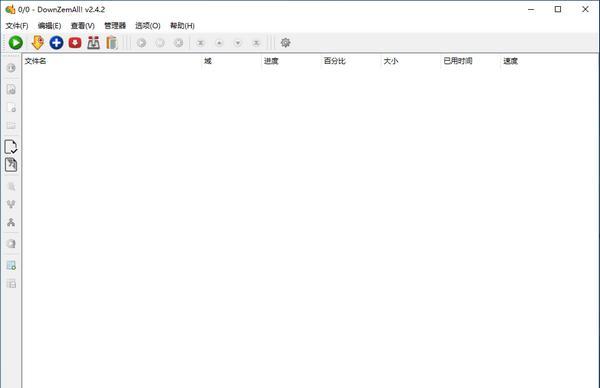
Task: Open the 帮助(H) menu
Action: [182, 26]
